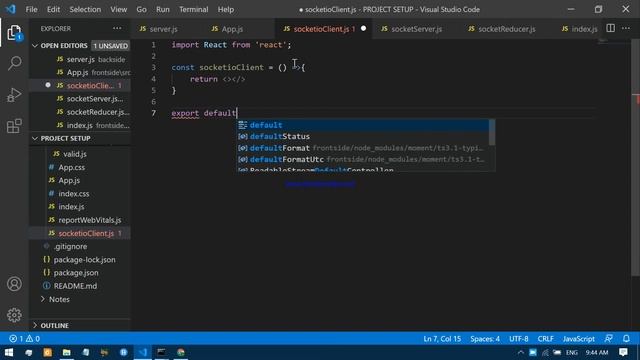Click the VS Code logo icon
The height and width of the screenshot is (360, 640).
click(x=11, y=9)
